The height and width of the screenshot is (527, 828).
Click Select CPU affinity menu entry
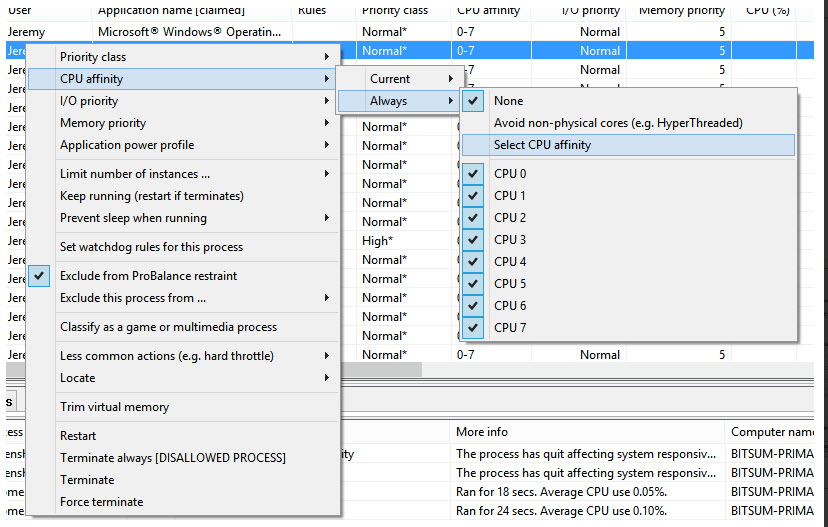click(x=542, y=145)
